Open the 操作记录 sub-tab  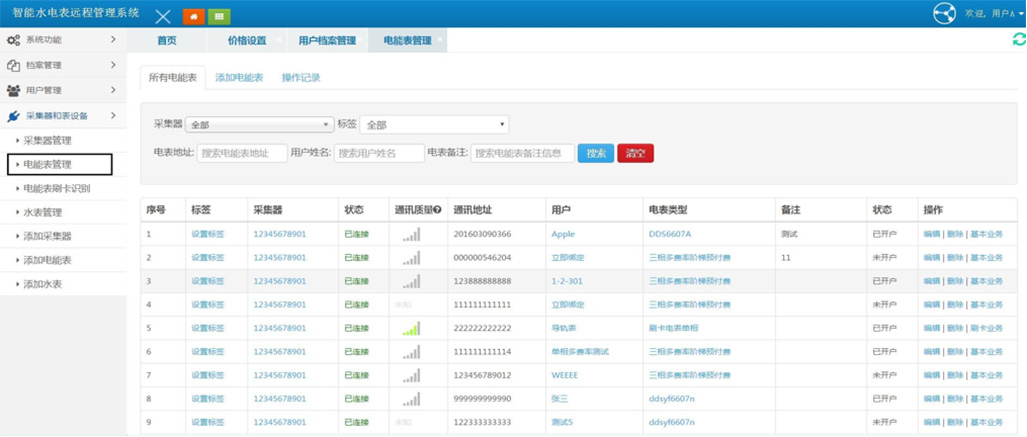point(301,77)
